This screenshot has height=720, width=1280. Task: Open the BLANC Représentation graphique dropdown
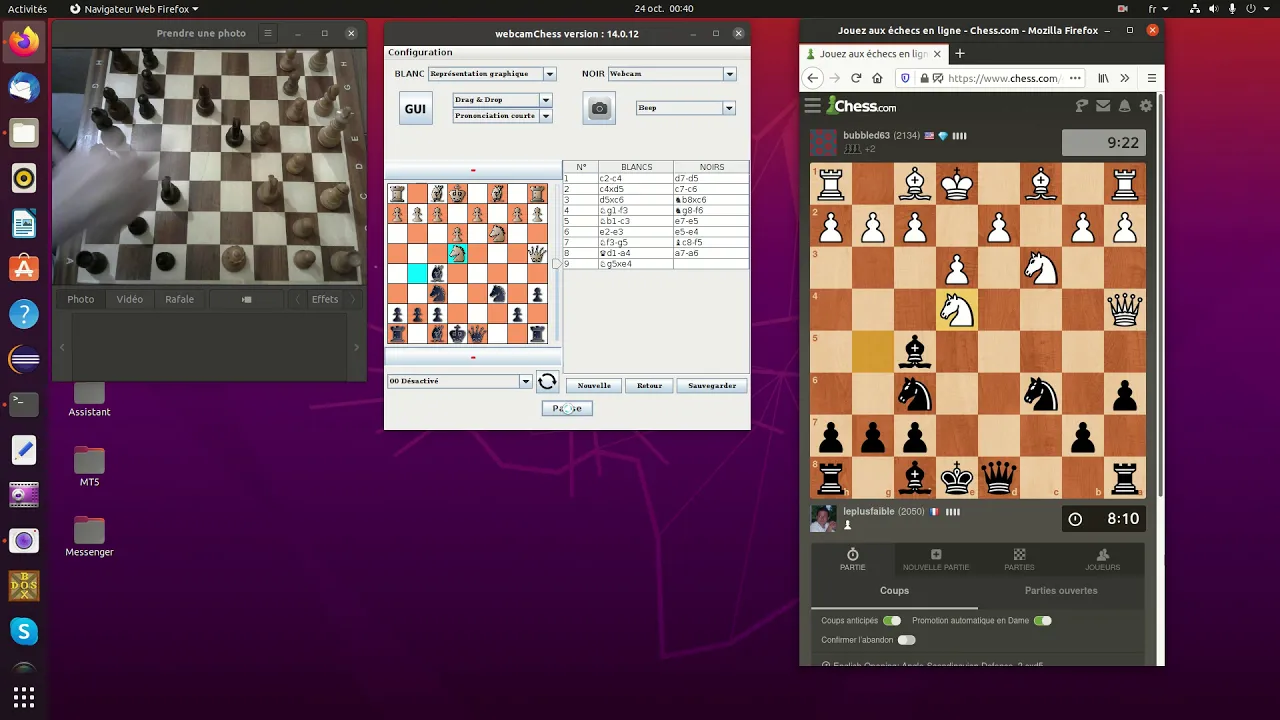(x=491, y=74)
